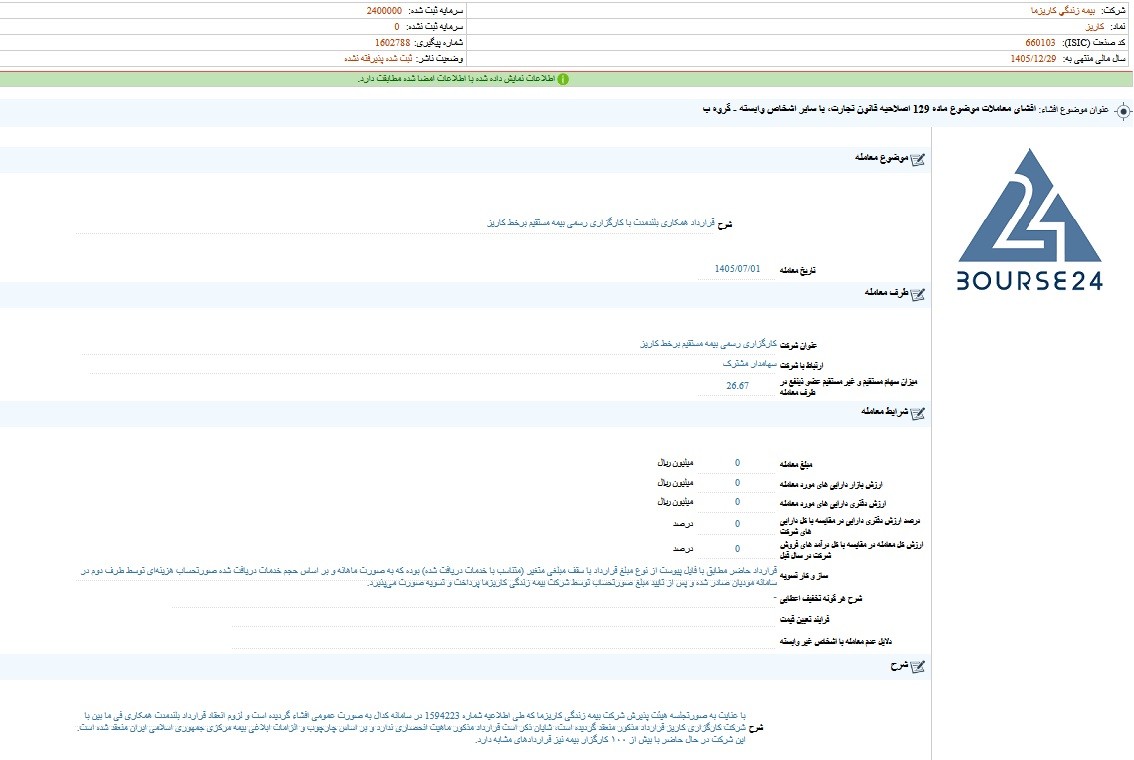
Task: Click the edit icon beside the bottom شرح section header
Action: [917, 666]
